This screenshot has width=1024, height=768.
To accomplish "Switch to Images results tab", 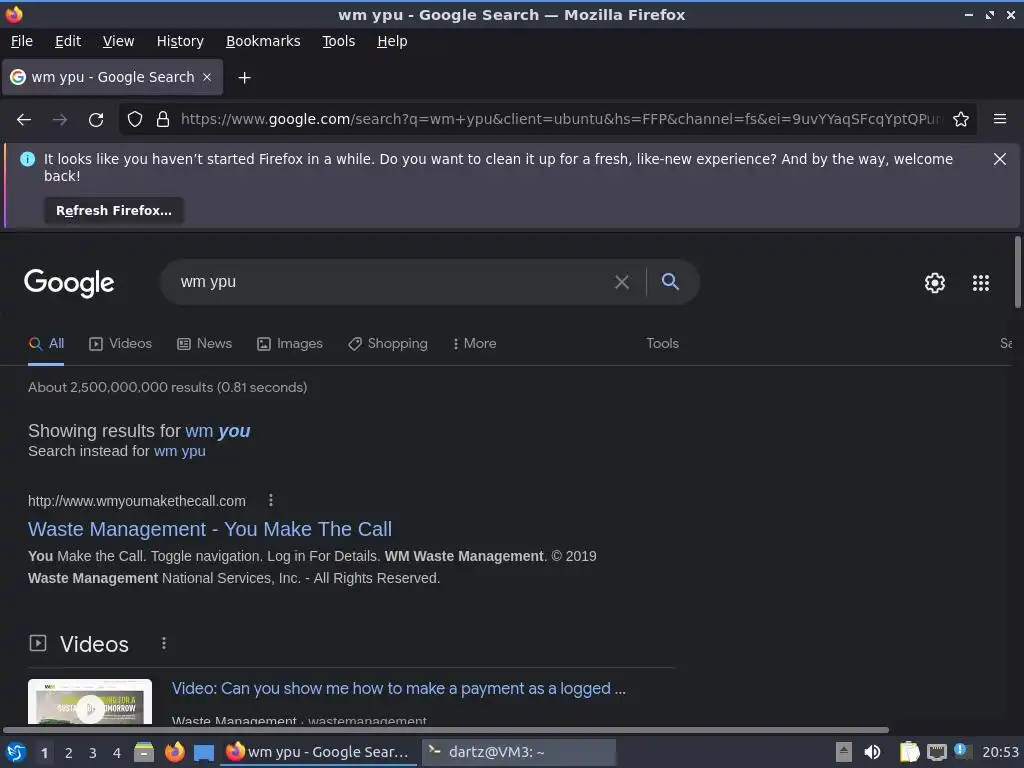I will point(289,344).
